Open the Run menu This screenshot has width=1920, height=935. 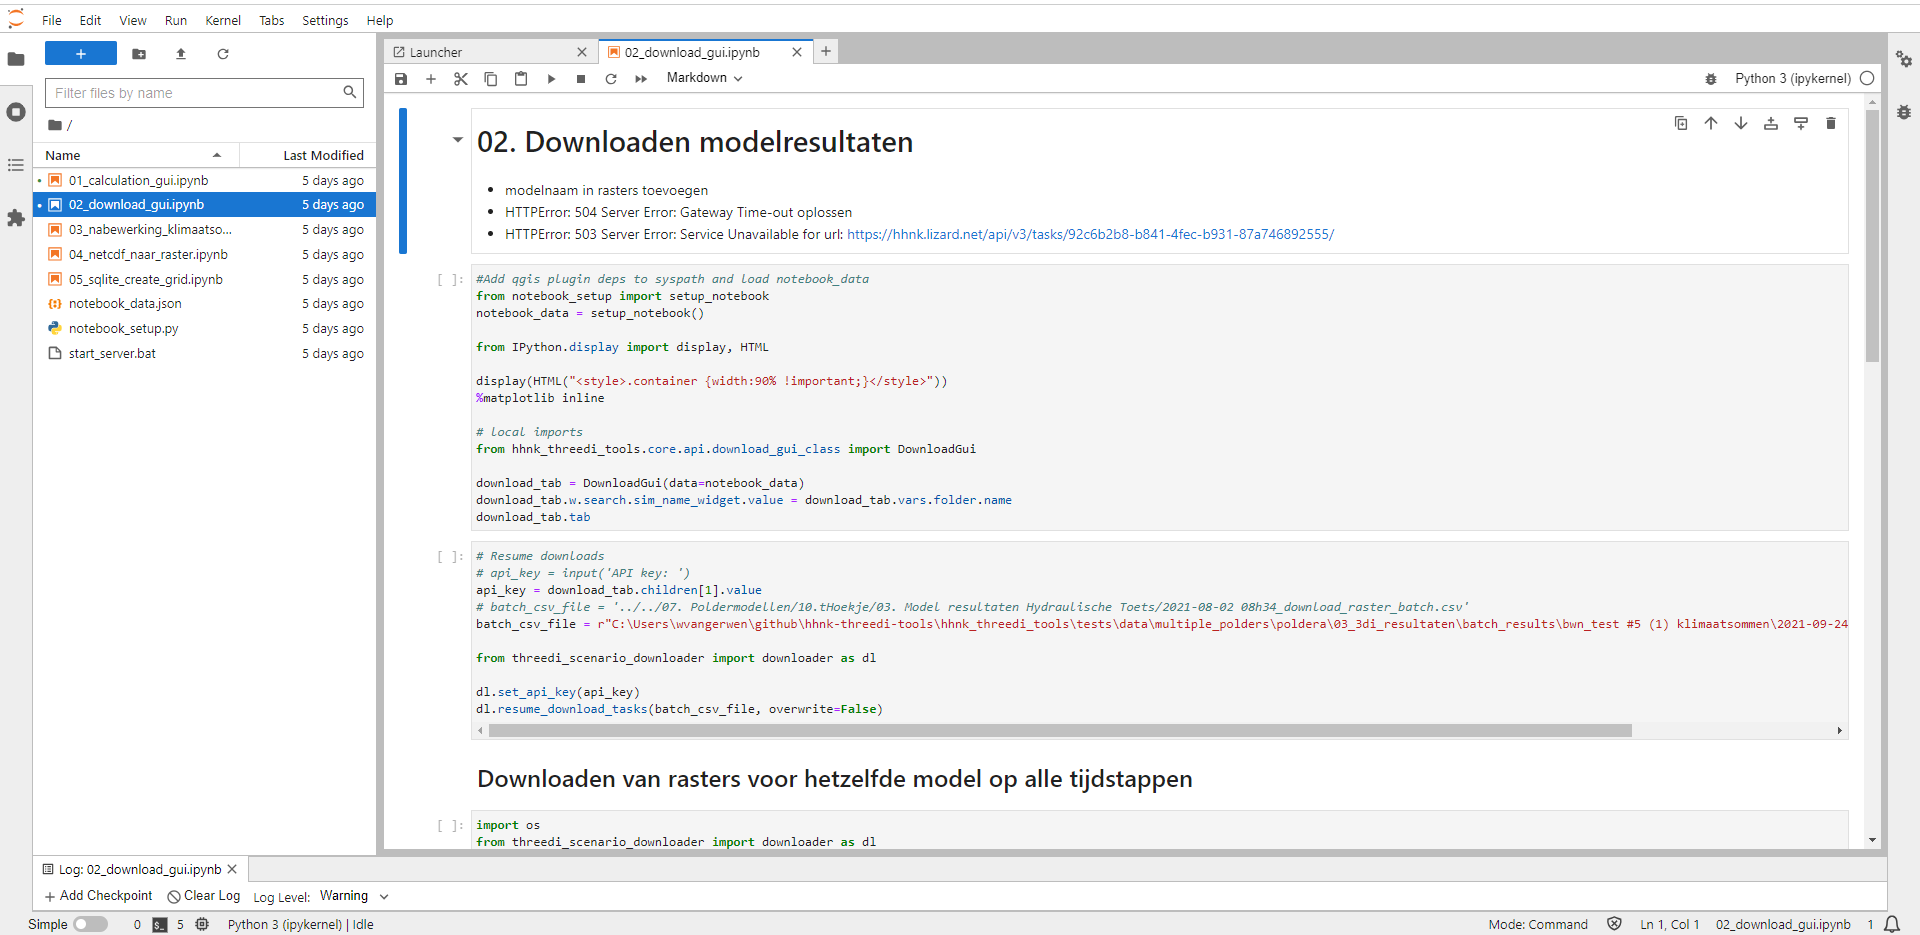coord(176,20)
